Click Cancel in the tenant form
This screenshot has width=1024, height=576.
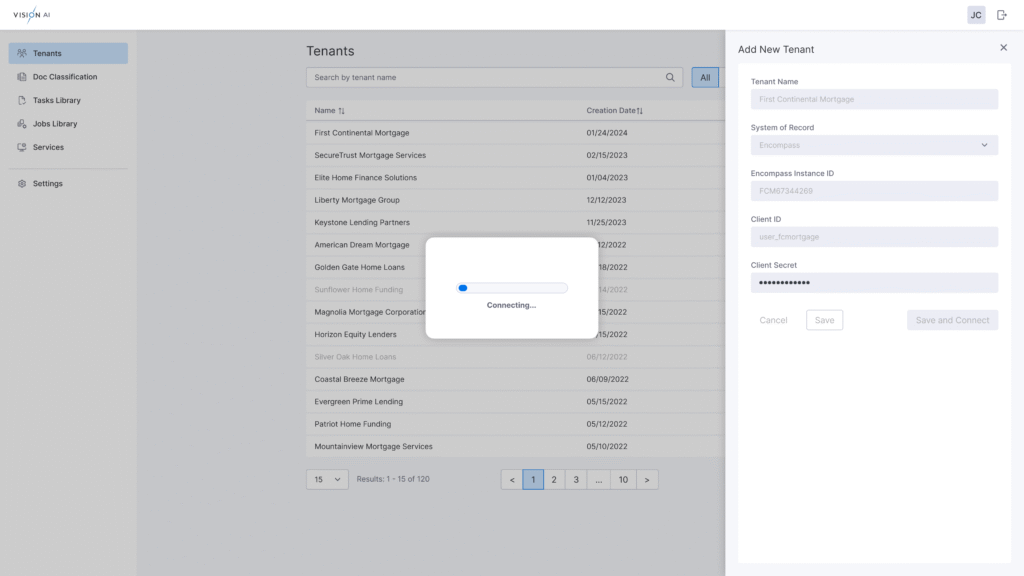tap(773, 320)
